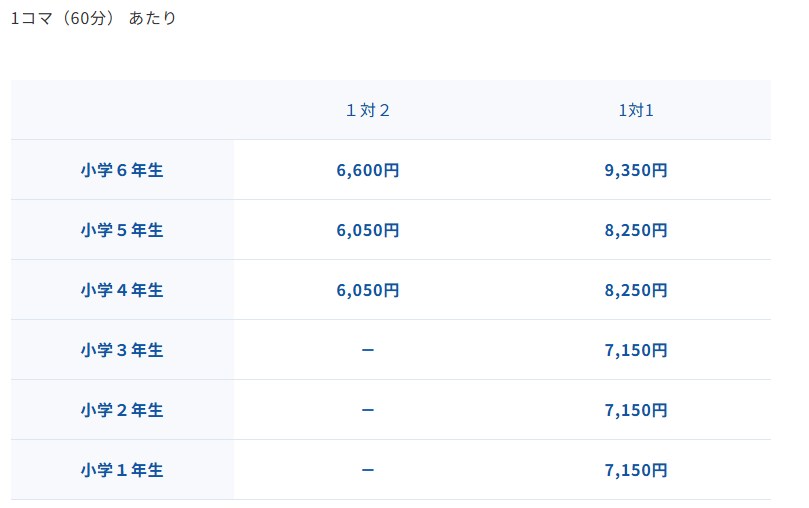Click the 小学2年生 row label
809x508 pixels.
click(x=122, y=410)
